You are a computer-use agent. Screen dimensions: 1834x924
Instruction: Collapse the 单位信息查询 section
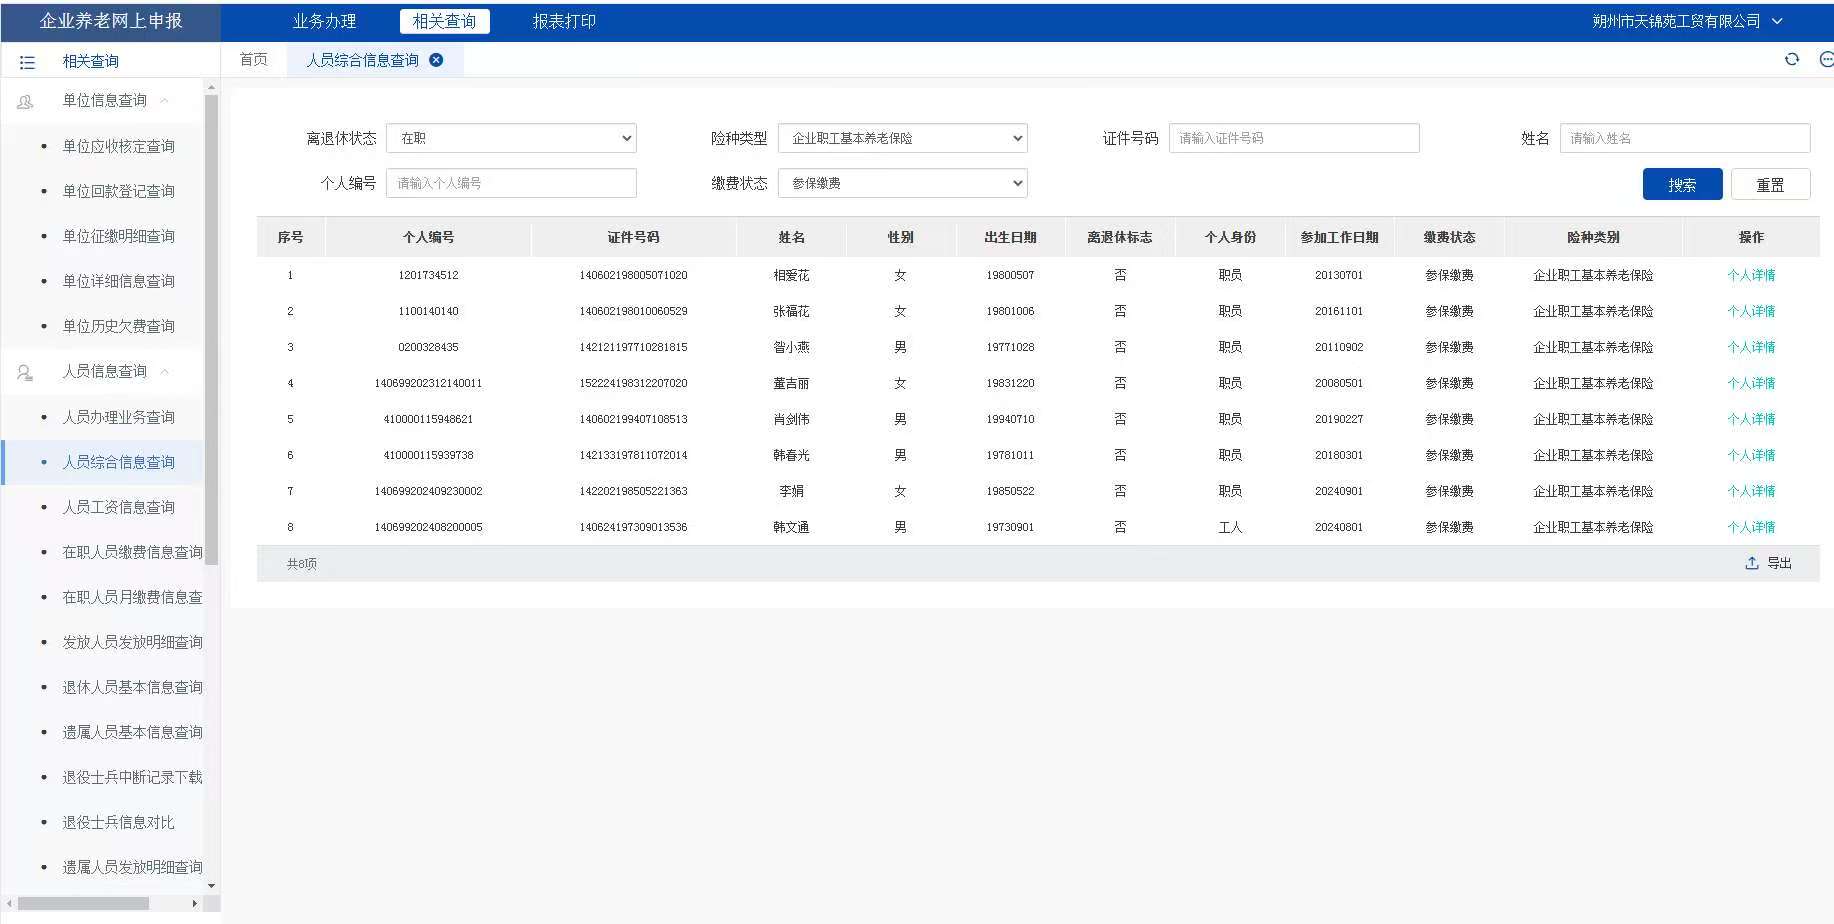[x=164, y=101]
